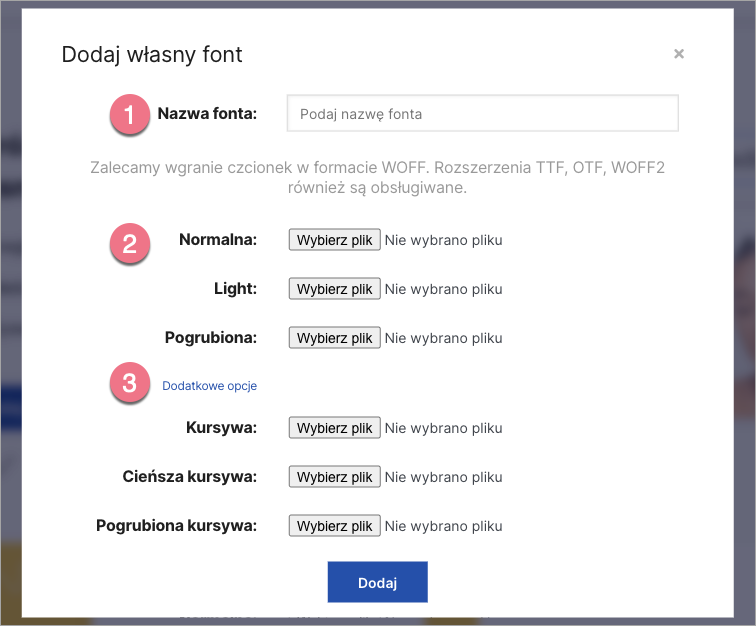Click the numbered badge 3 icon
The width and height of the screenshot is (756, 626).
[x=130, y=384]
